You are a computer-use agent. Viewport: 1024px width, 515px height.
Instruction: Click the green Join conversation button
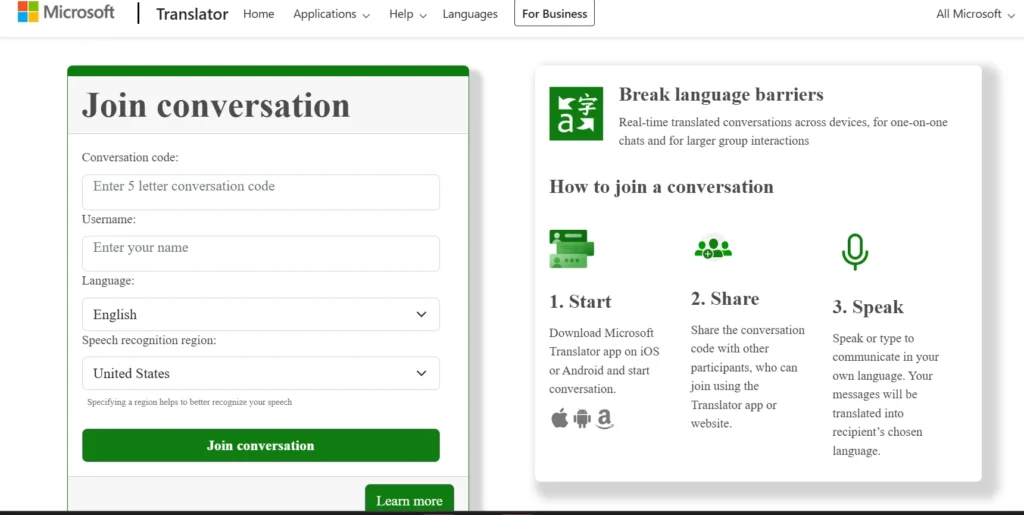point(261,445)
